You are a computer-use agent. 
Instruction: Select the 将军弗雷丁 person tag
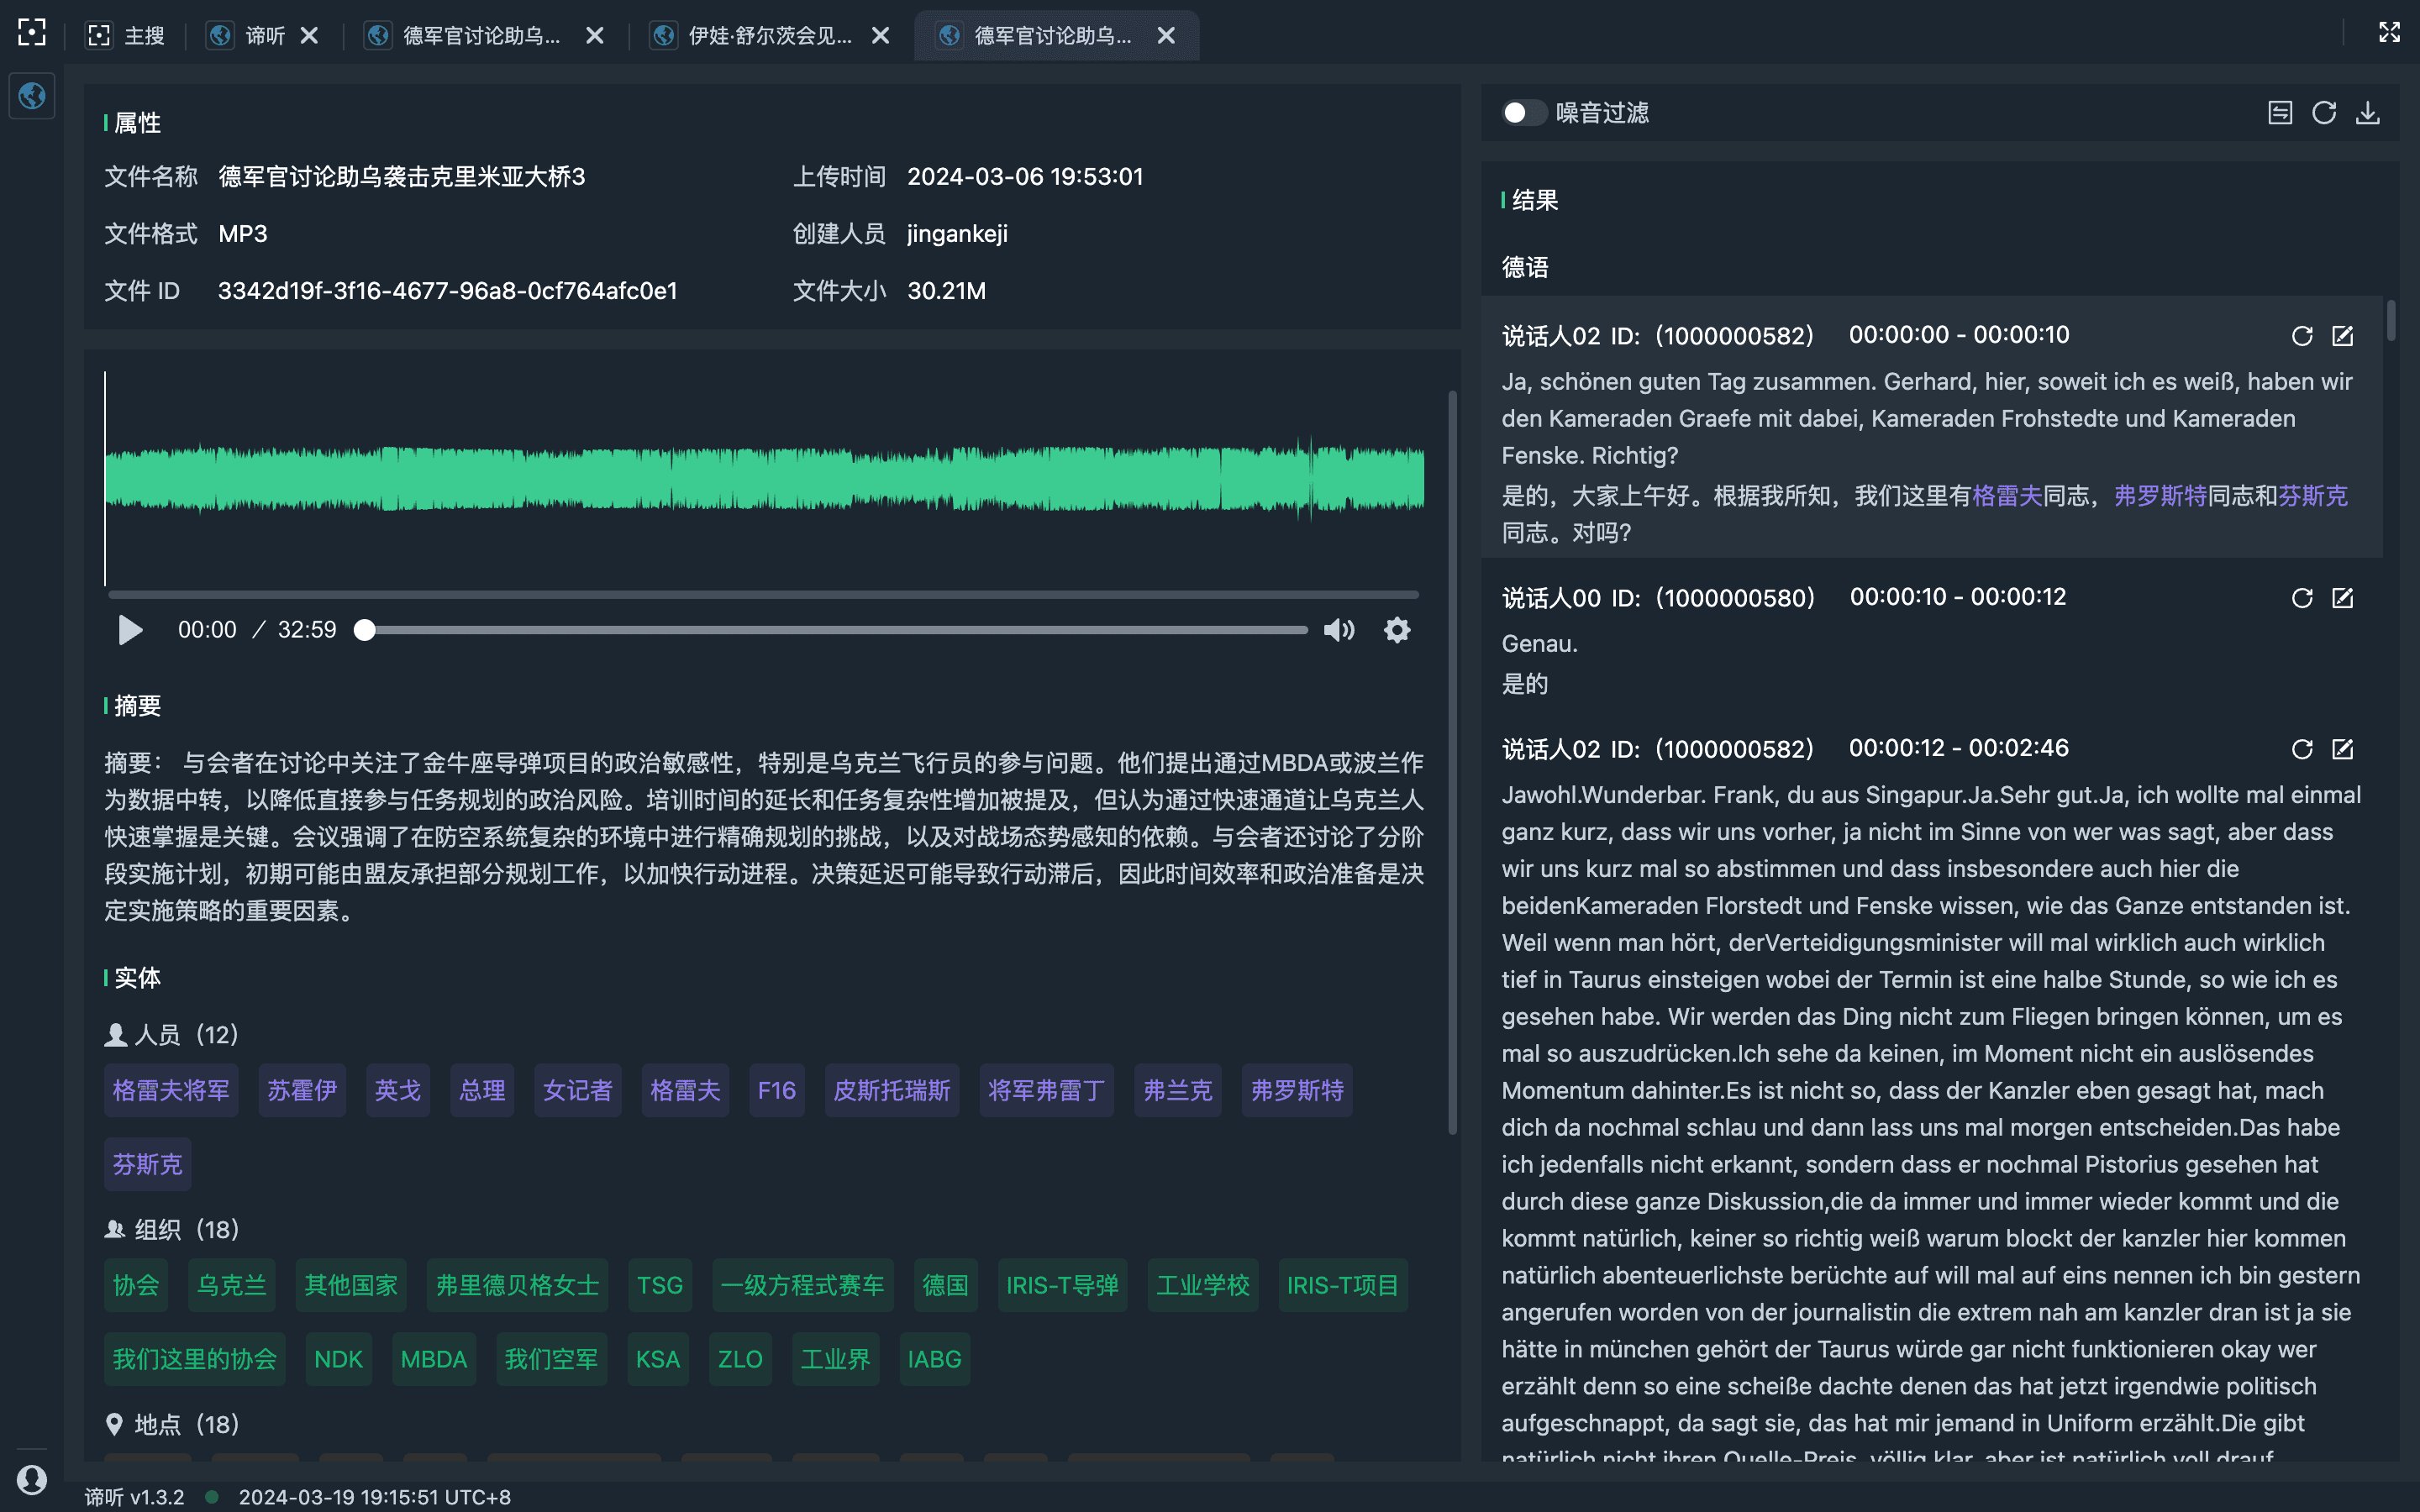[x=1046, y=1090]
